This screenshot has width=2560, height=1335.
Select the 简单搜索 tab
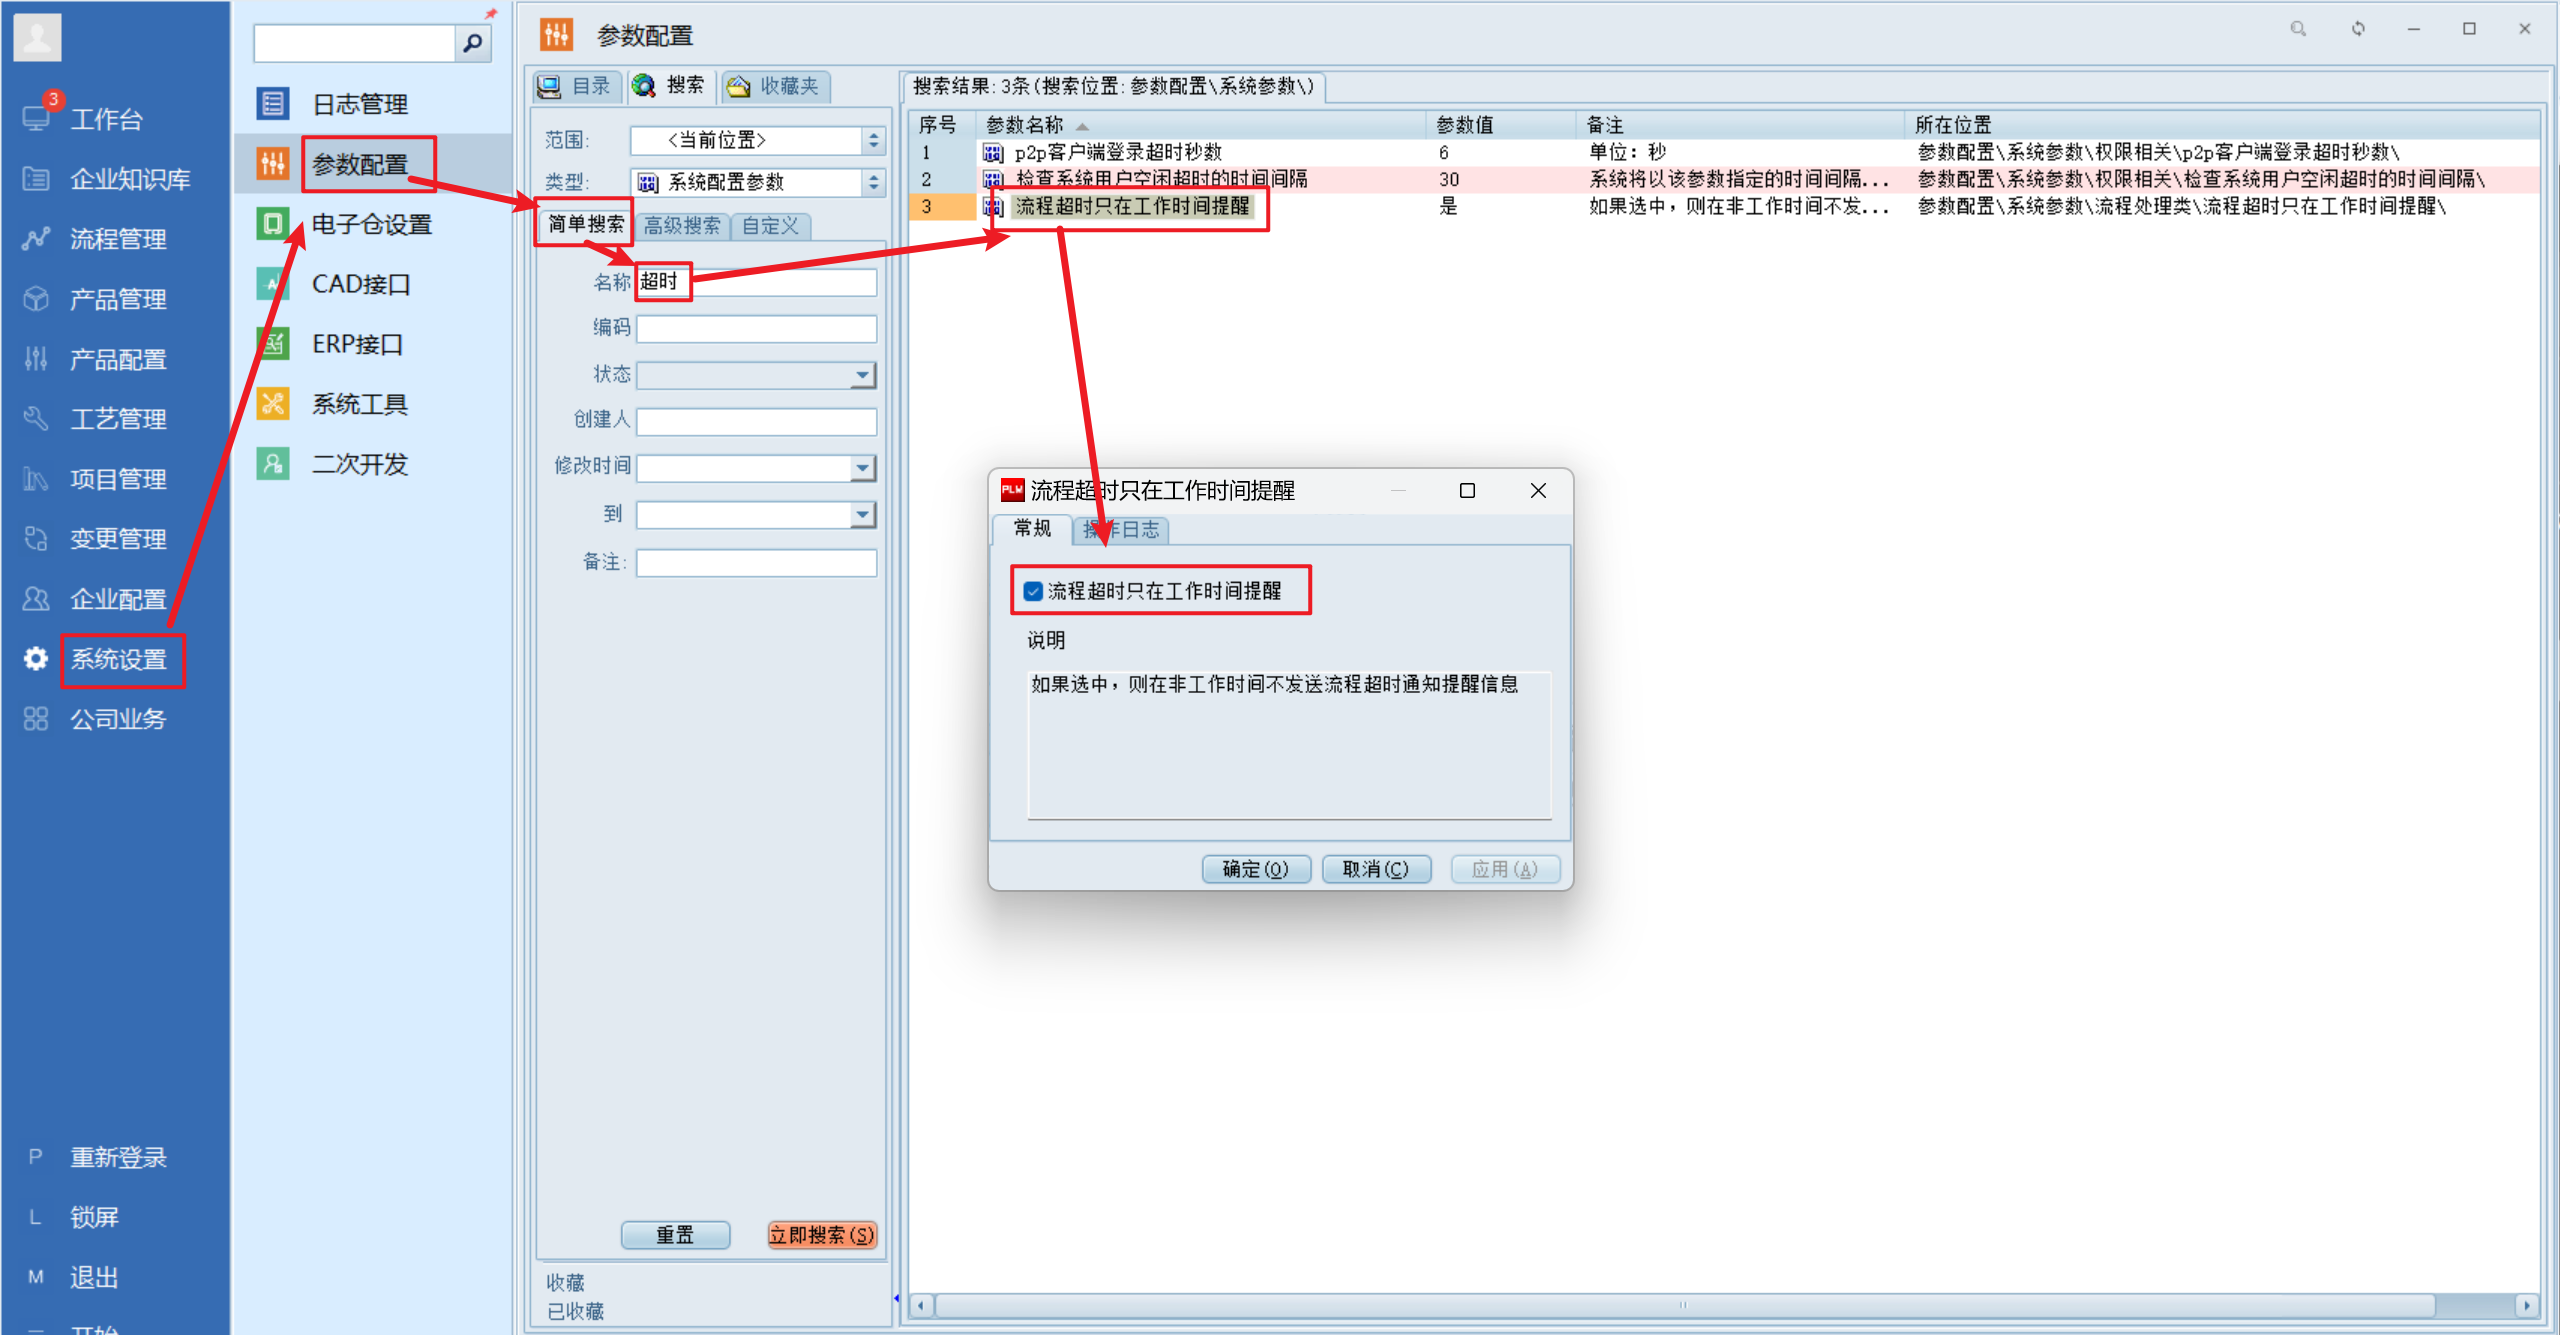click(585, 224)
